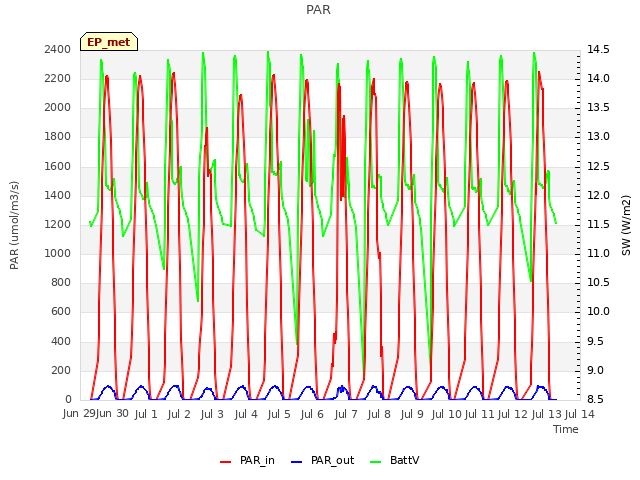Click the 1600 left axis value
Image resolution: width=640 pixels, height=480 pixels.
[x=58, y=167]
